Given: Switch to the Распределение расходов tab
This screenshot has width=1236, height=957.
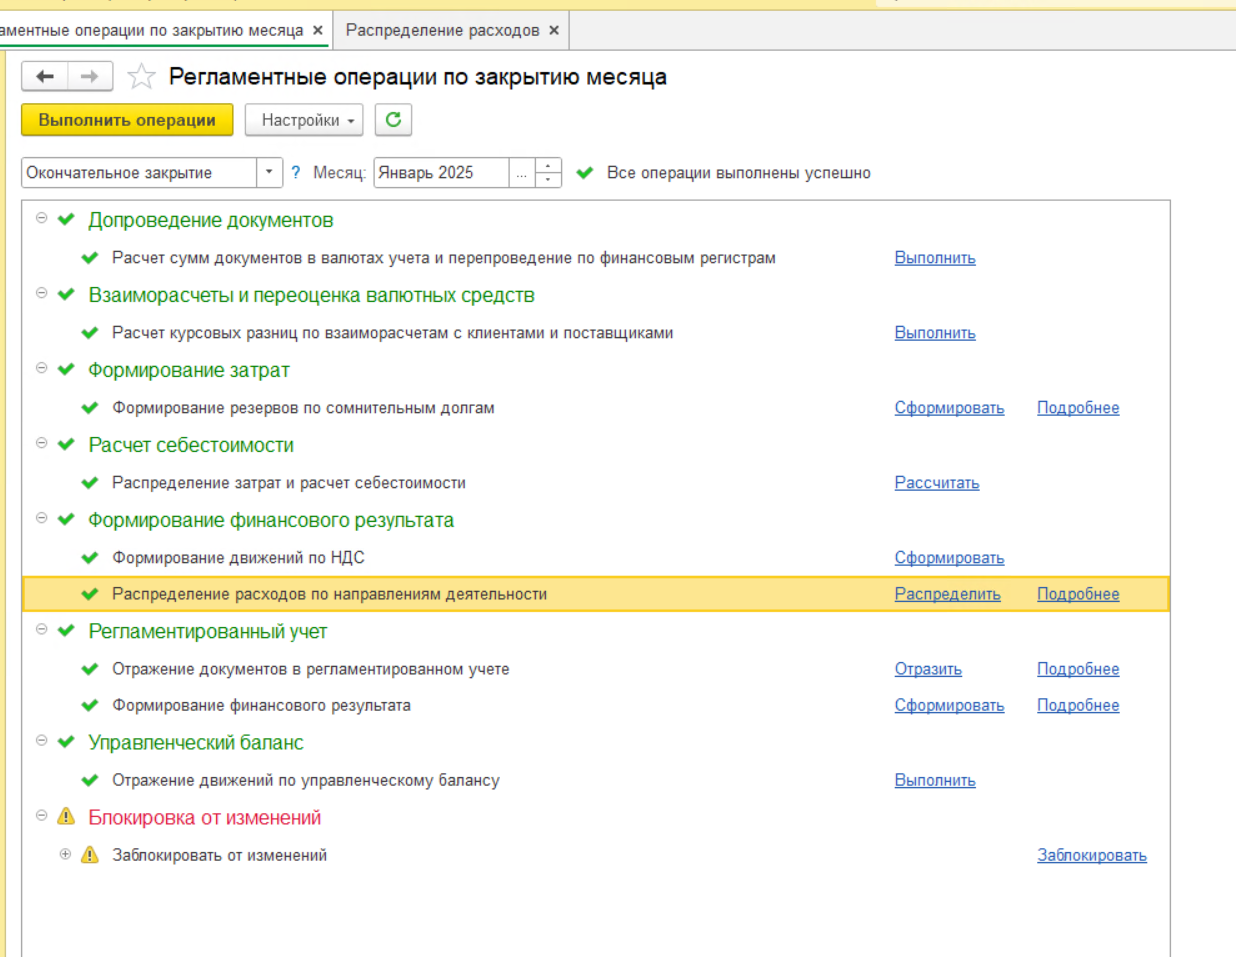Looking at the screenshot, I should (x=442, y=30).
